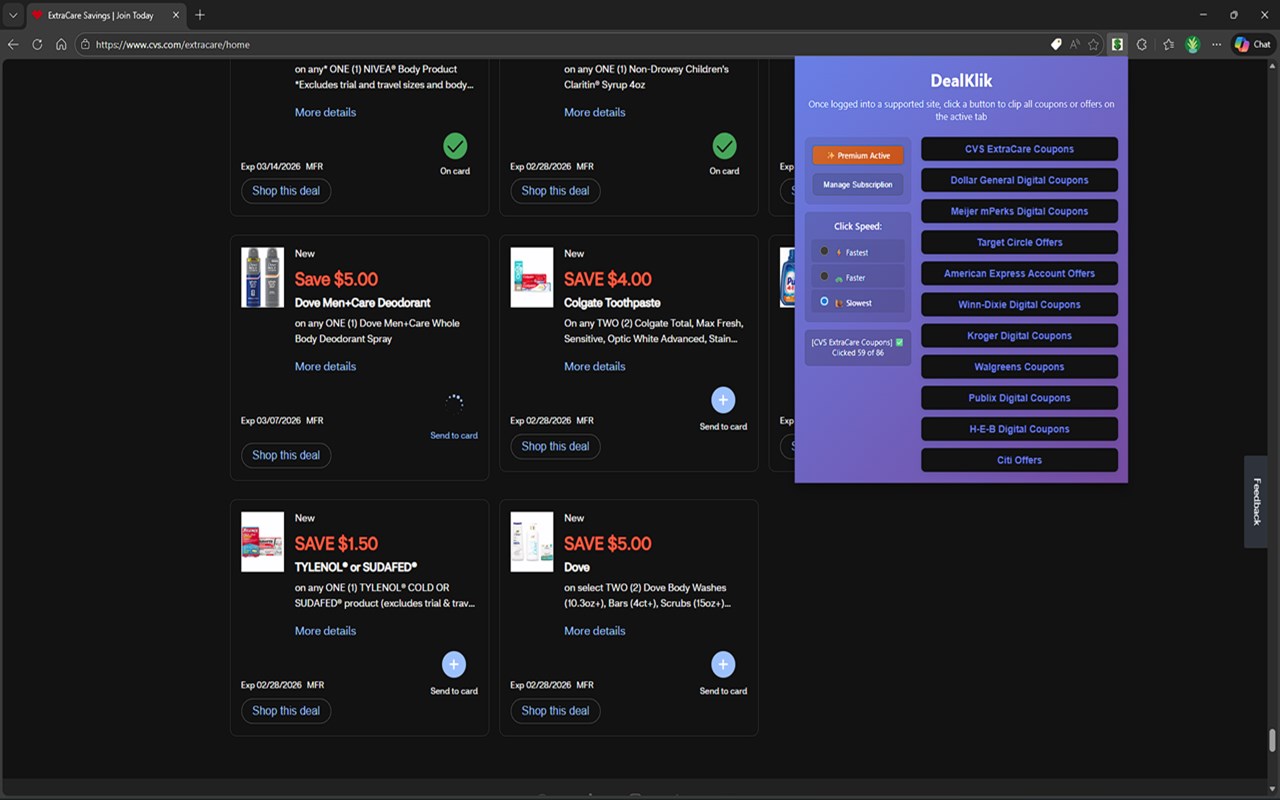Click On card checkmark for NIVEA deal
1280x800 pixels.
point(455,147)
